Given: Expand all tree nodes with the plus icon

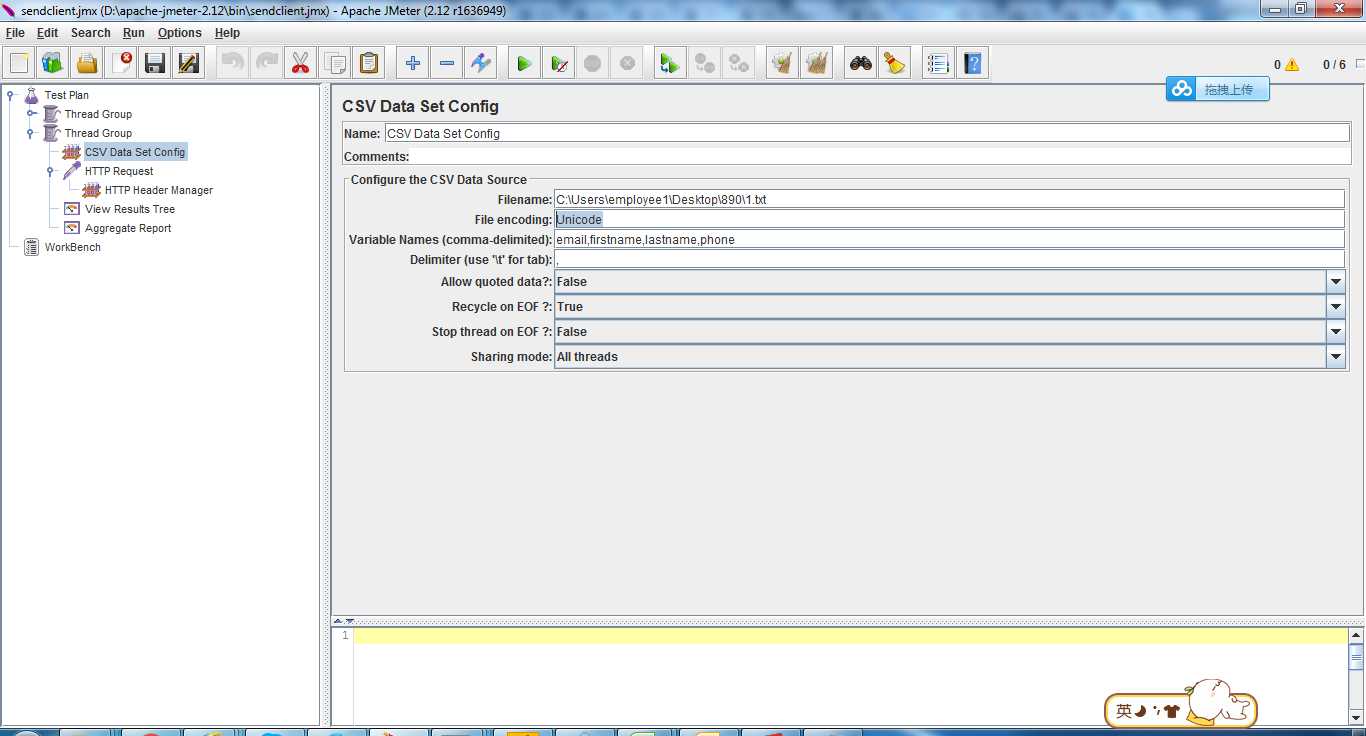Looking at the screenshot, I should pos(412,63).
